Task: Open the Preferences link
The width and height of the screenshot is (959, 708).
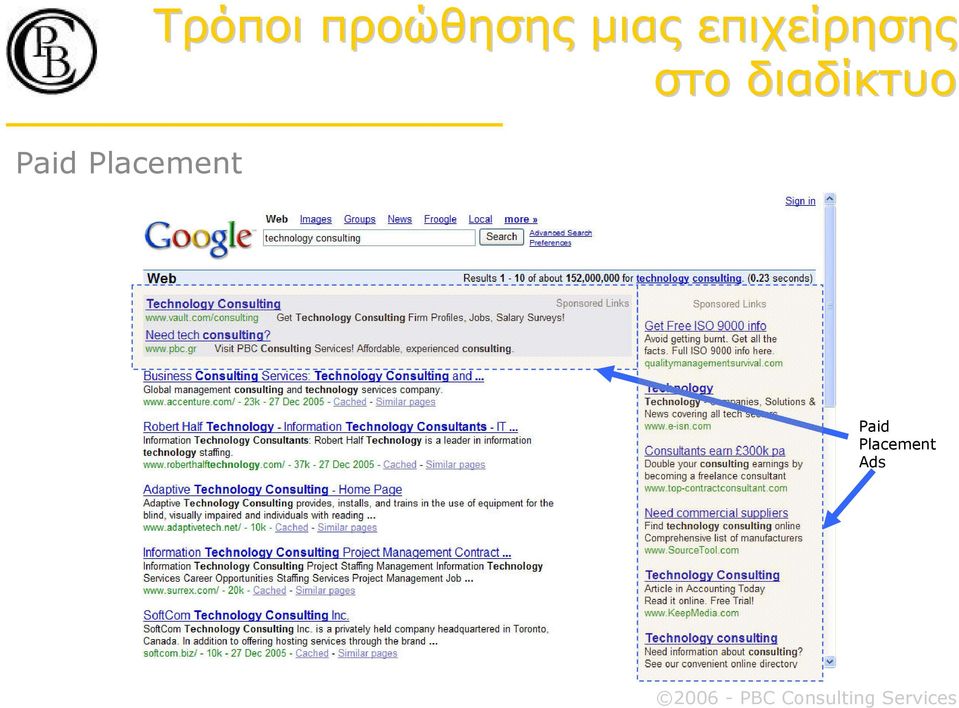Action: coord(550,243)
